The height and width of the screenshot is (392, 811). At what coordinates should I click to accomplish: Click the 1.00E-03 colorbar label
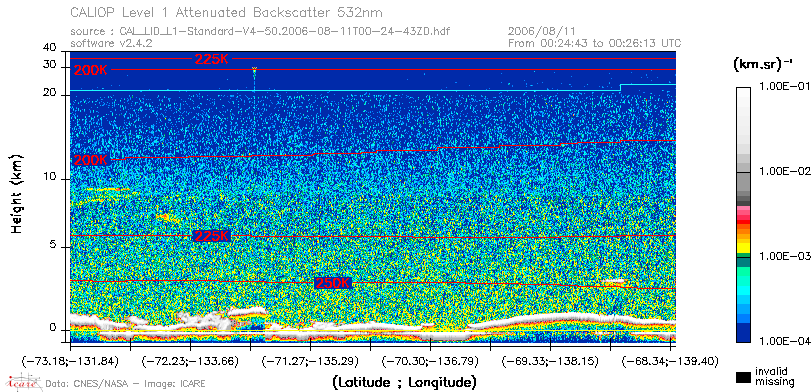[x=784, y=257]
